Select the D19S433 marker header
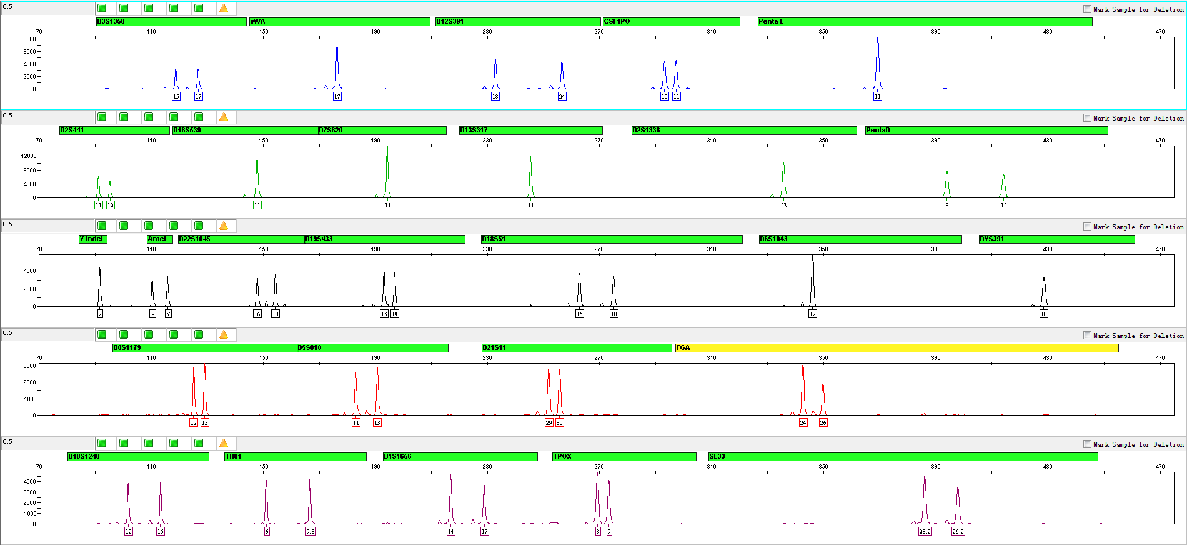The width and height of the screenshot is (1188, 545). [384, 240]
